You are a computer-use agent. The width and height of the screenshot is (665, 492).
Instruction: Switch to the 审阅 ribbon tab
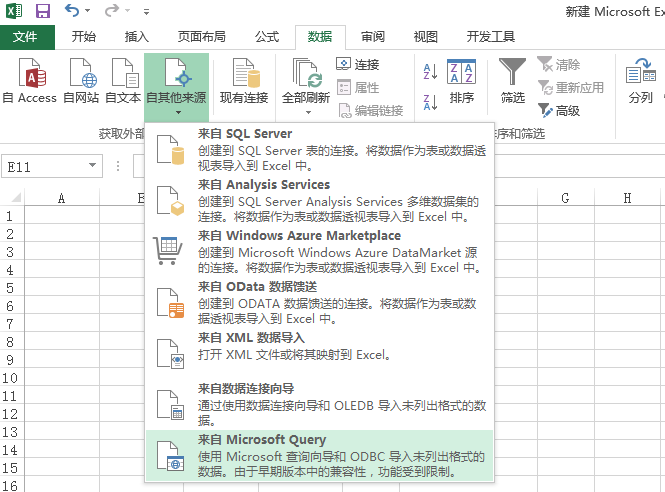click(x=372, y=37)
